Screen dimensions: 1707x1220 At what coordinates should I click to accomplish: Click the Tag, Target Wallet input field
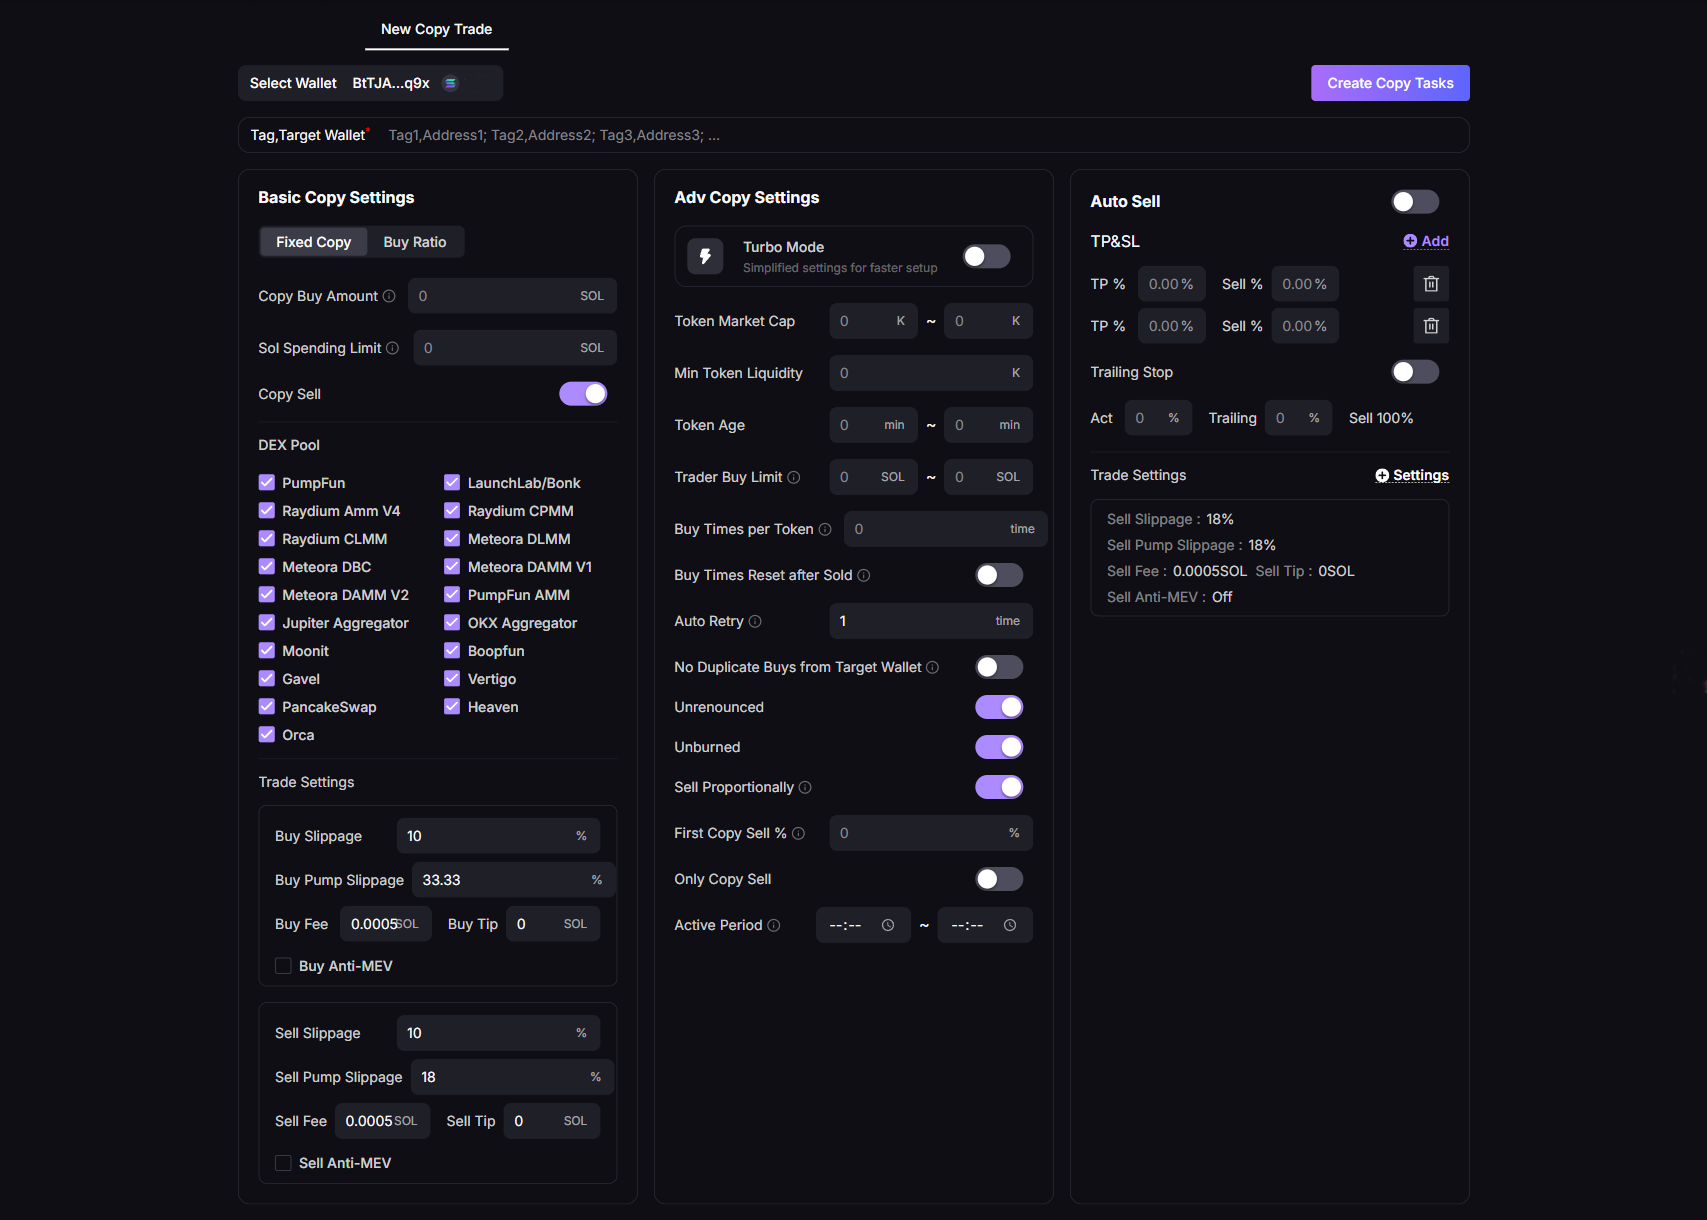click(x=900, y=135)
